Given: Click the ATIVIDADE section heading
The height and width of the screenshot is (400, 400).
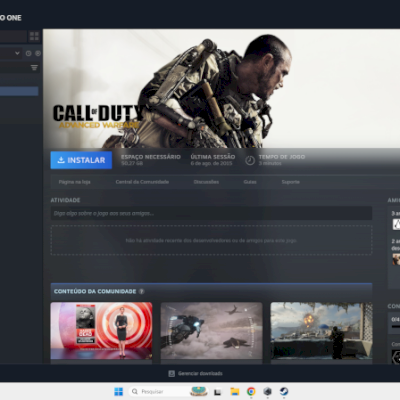Looking at the screenshot, I should pos(65,200).
